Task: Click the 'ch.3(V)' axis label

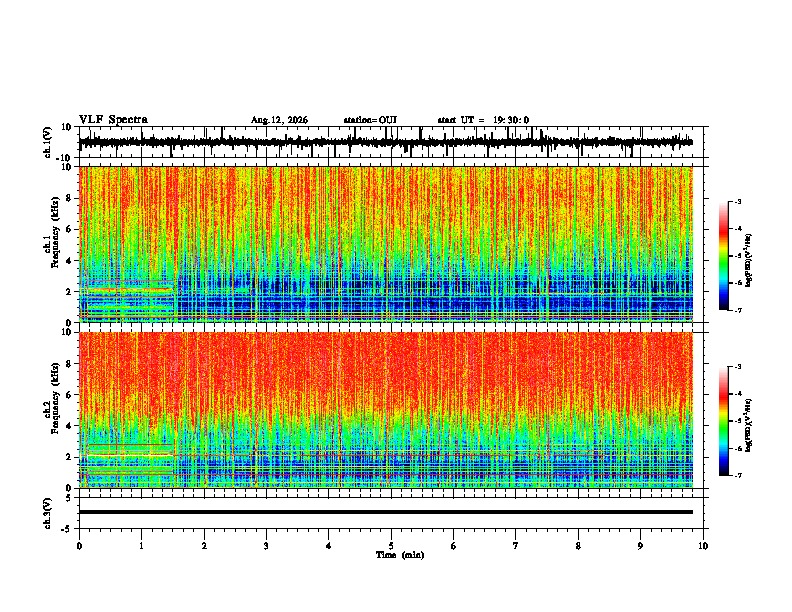Action: pos(48,514)
